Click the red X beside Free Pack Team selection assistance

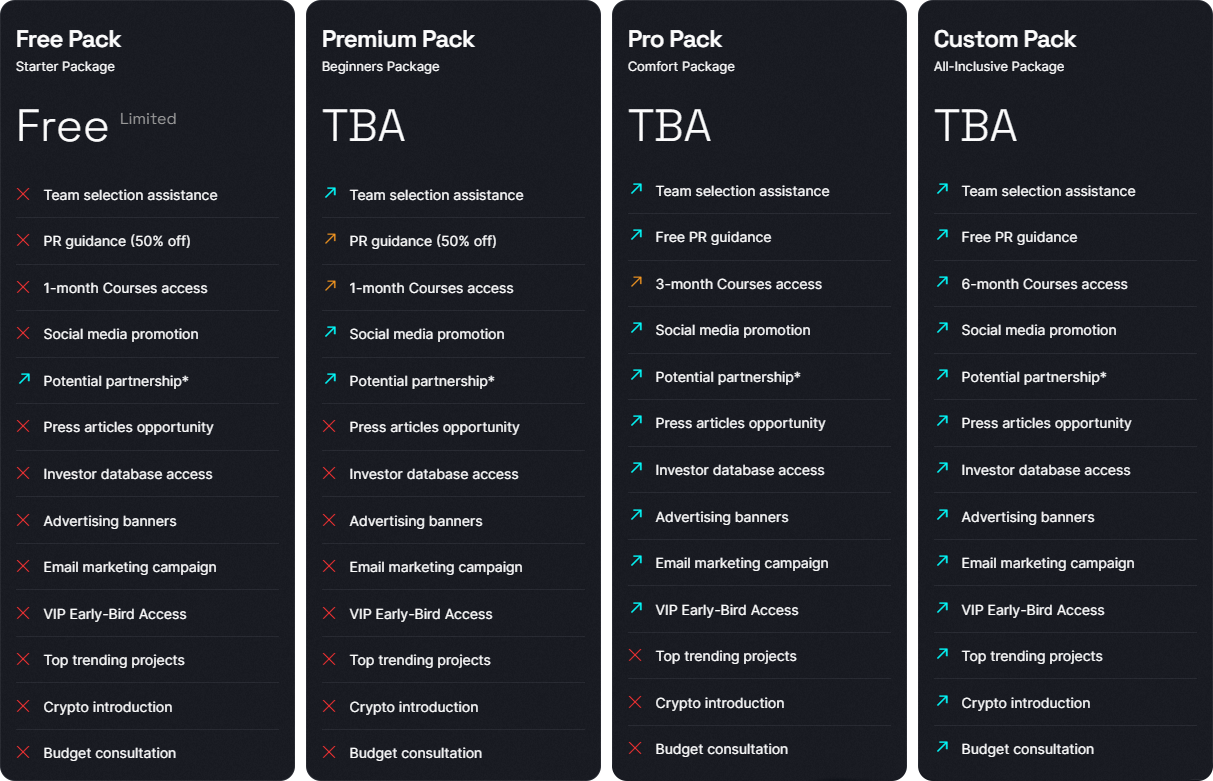23,195
